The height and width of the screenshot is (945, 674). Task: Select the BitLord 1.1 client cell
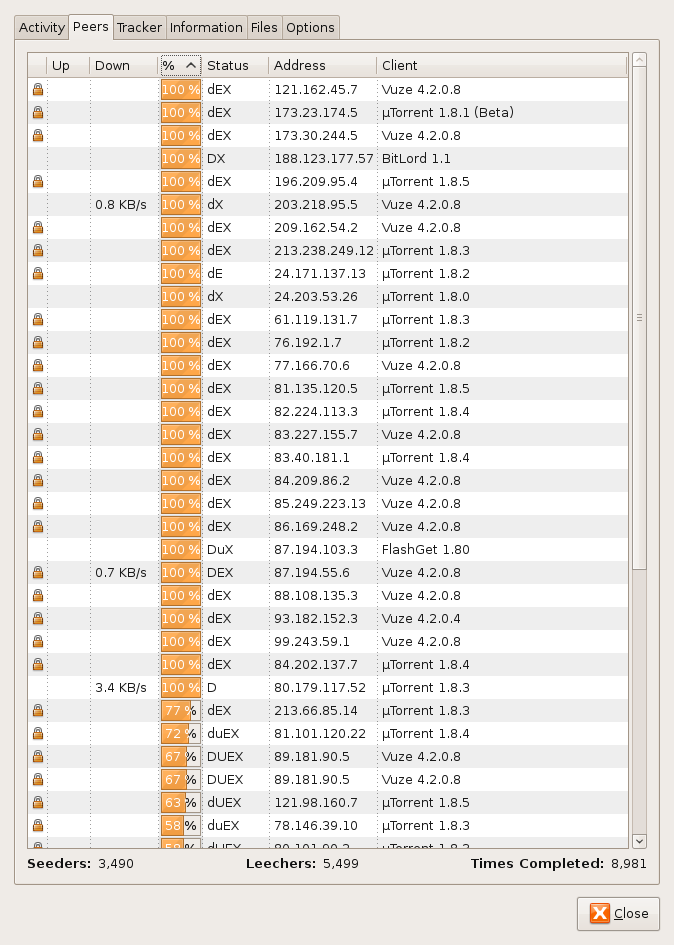(x=416, y=159)
